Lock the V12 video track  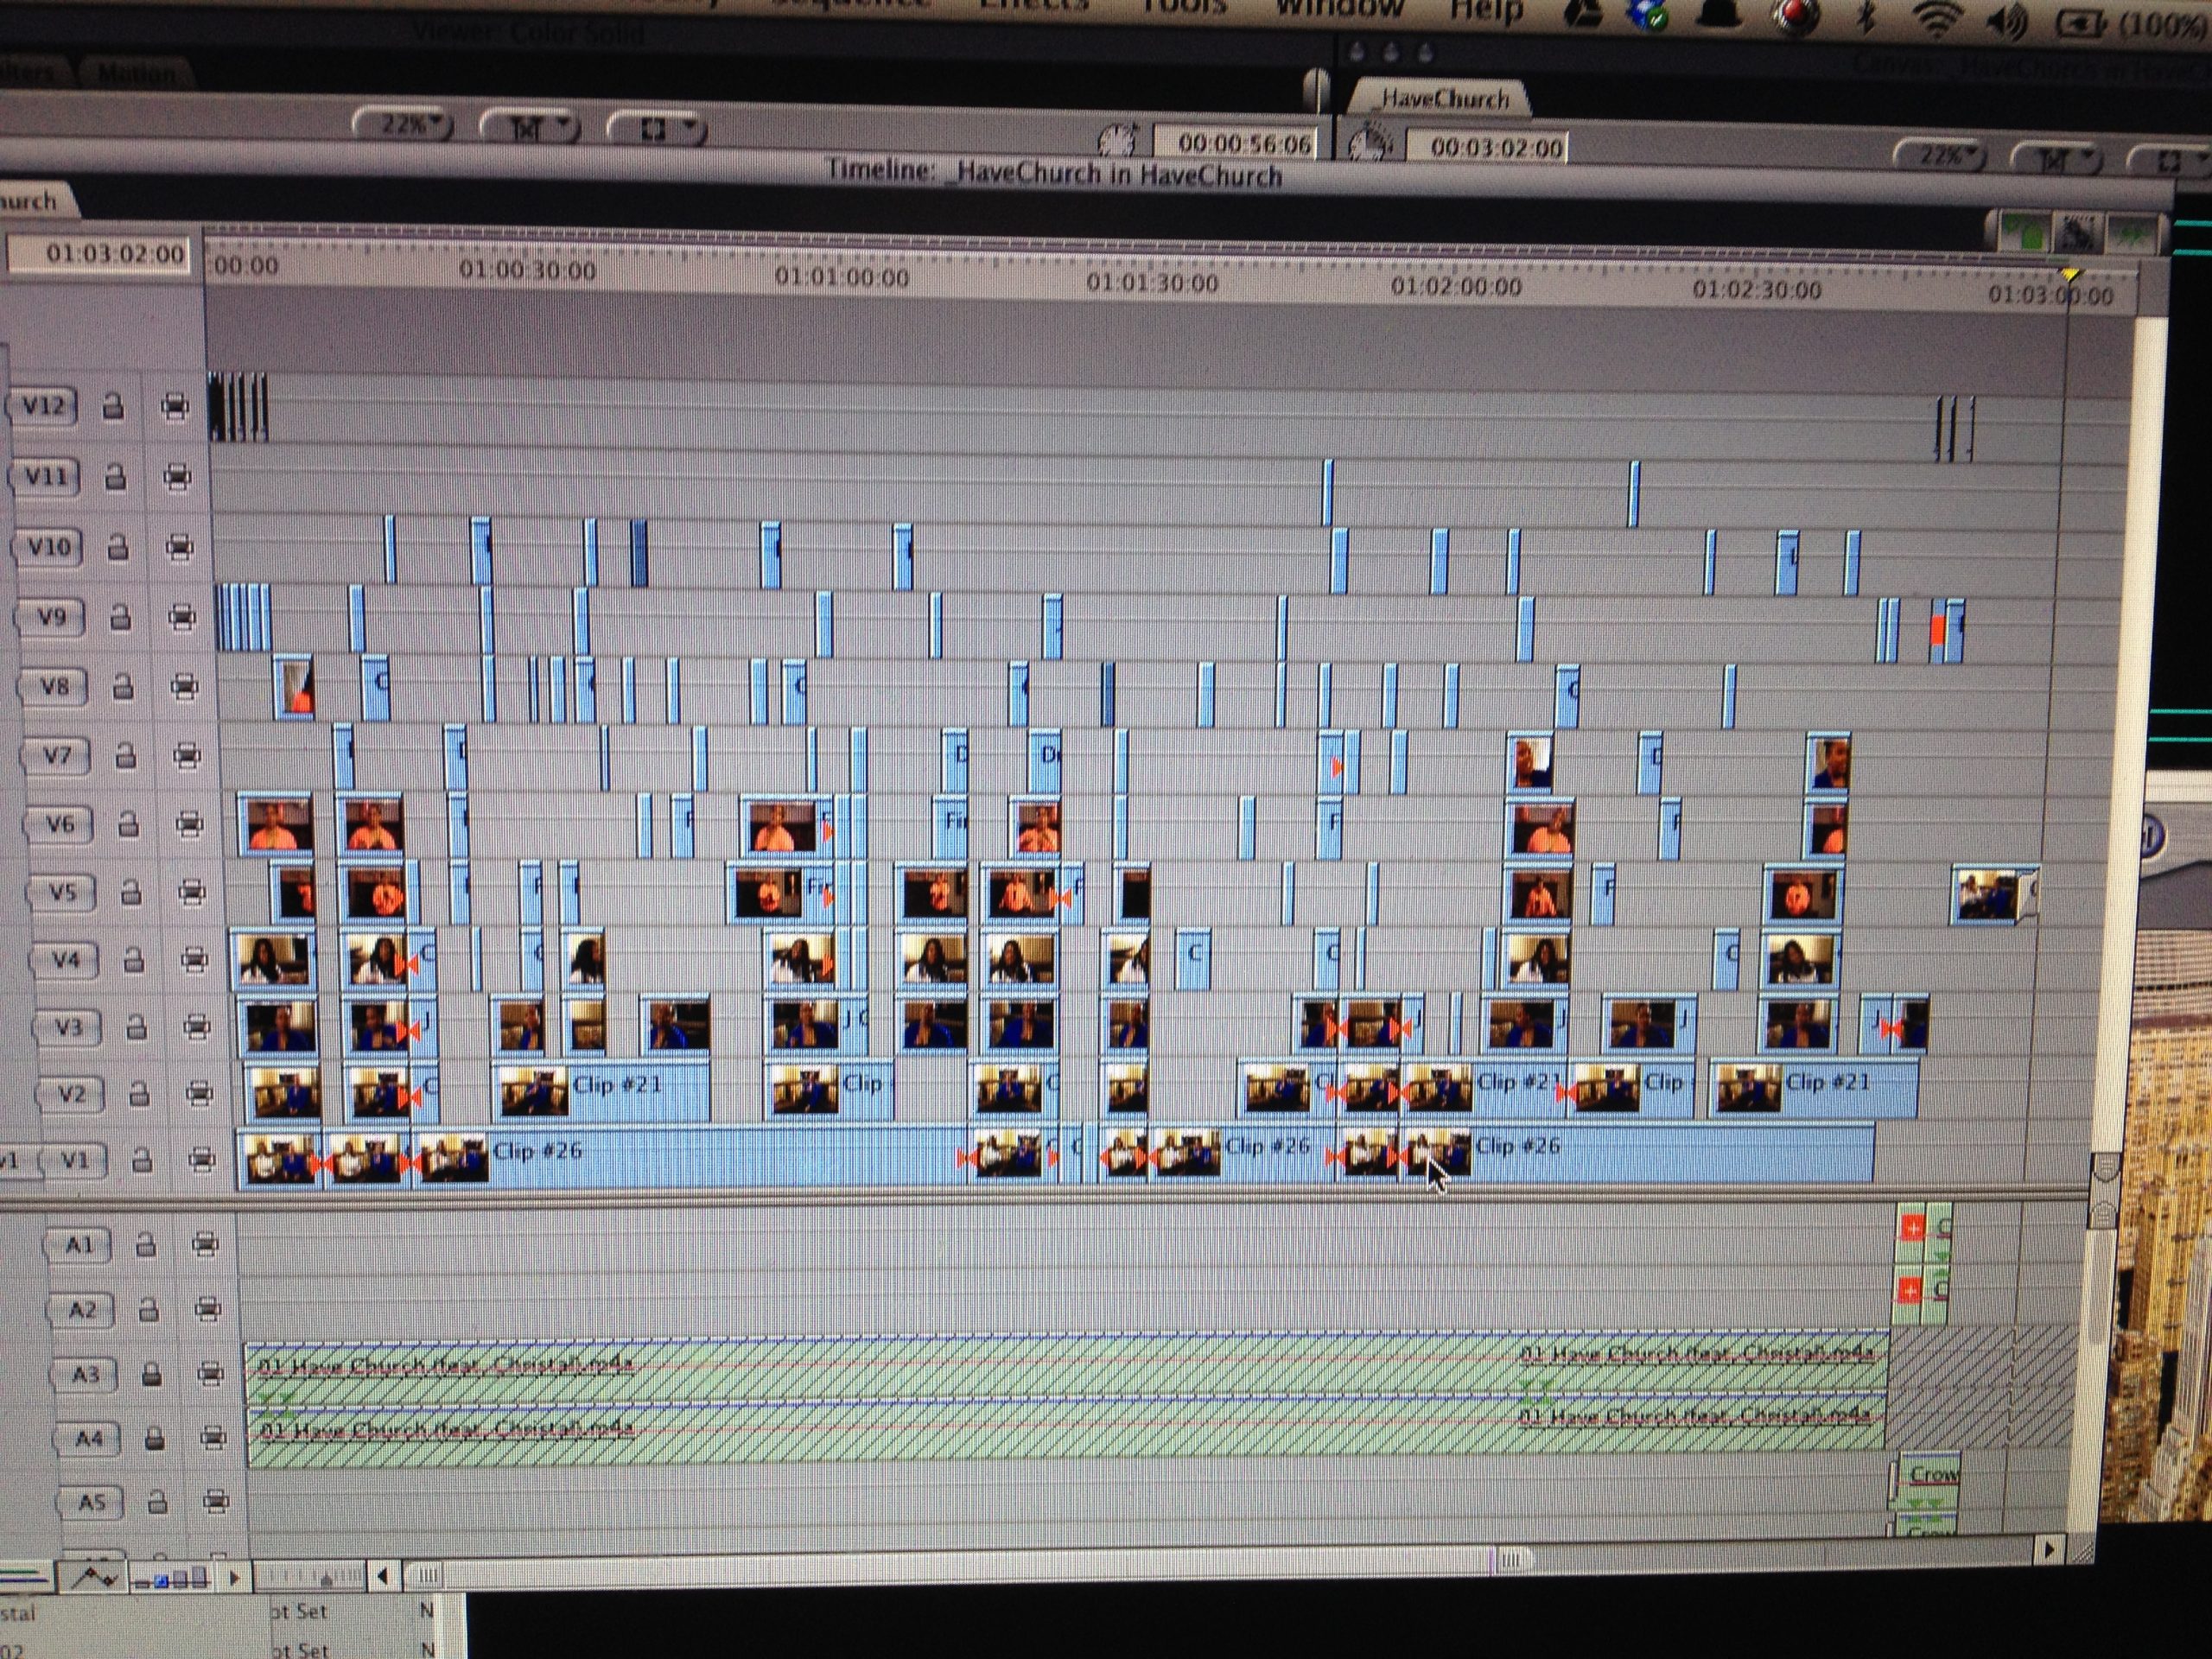(x=113, y=407)
